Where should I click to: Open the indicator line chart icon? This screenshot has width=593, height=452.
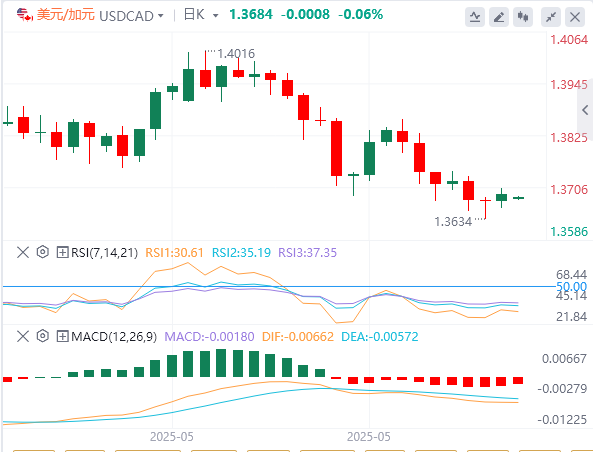click(x=475, y=17)
